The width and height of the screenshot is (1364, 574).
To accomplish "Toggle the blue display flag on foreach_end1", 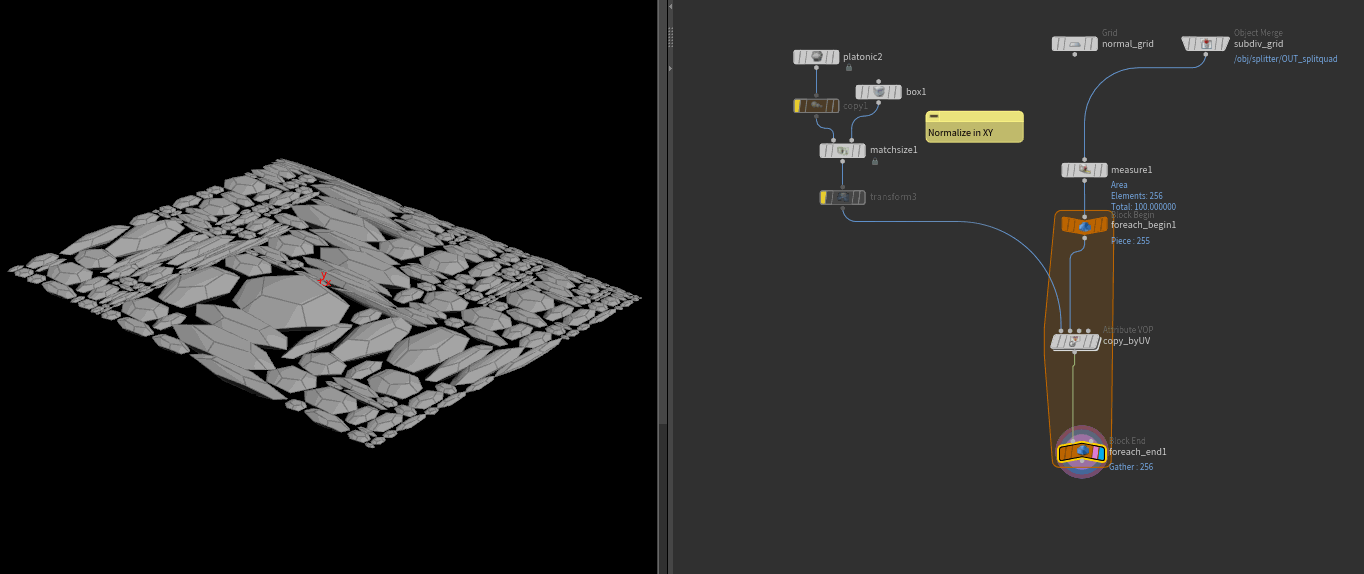I will (1100, 453).
